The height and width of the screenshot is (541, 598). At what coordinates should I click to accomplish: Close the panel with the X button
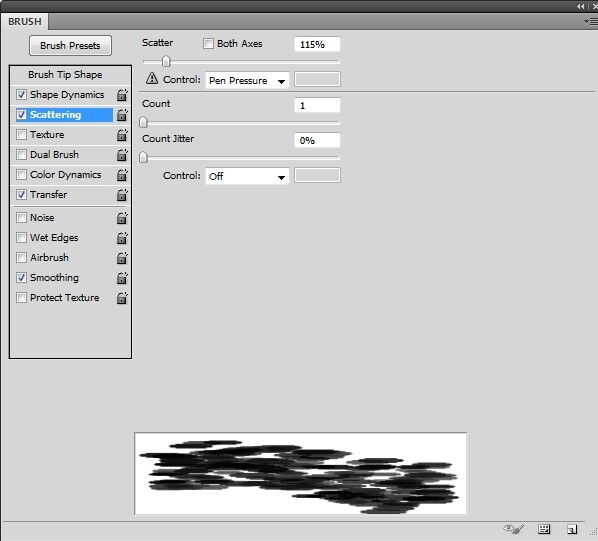595,6
